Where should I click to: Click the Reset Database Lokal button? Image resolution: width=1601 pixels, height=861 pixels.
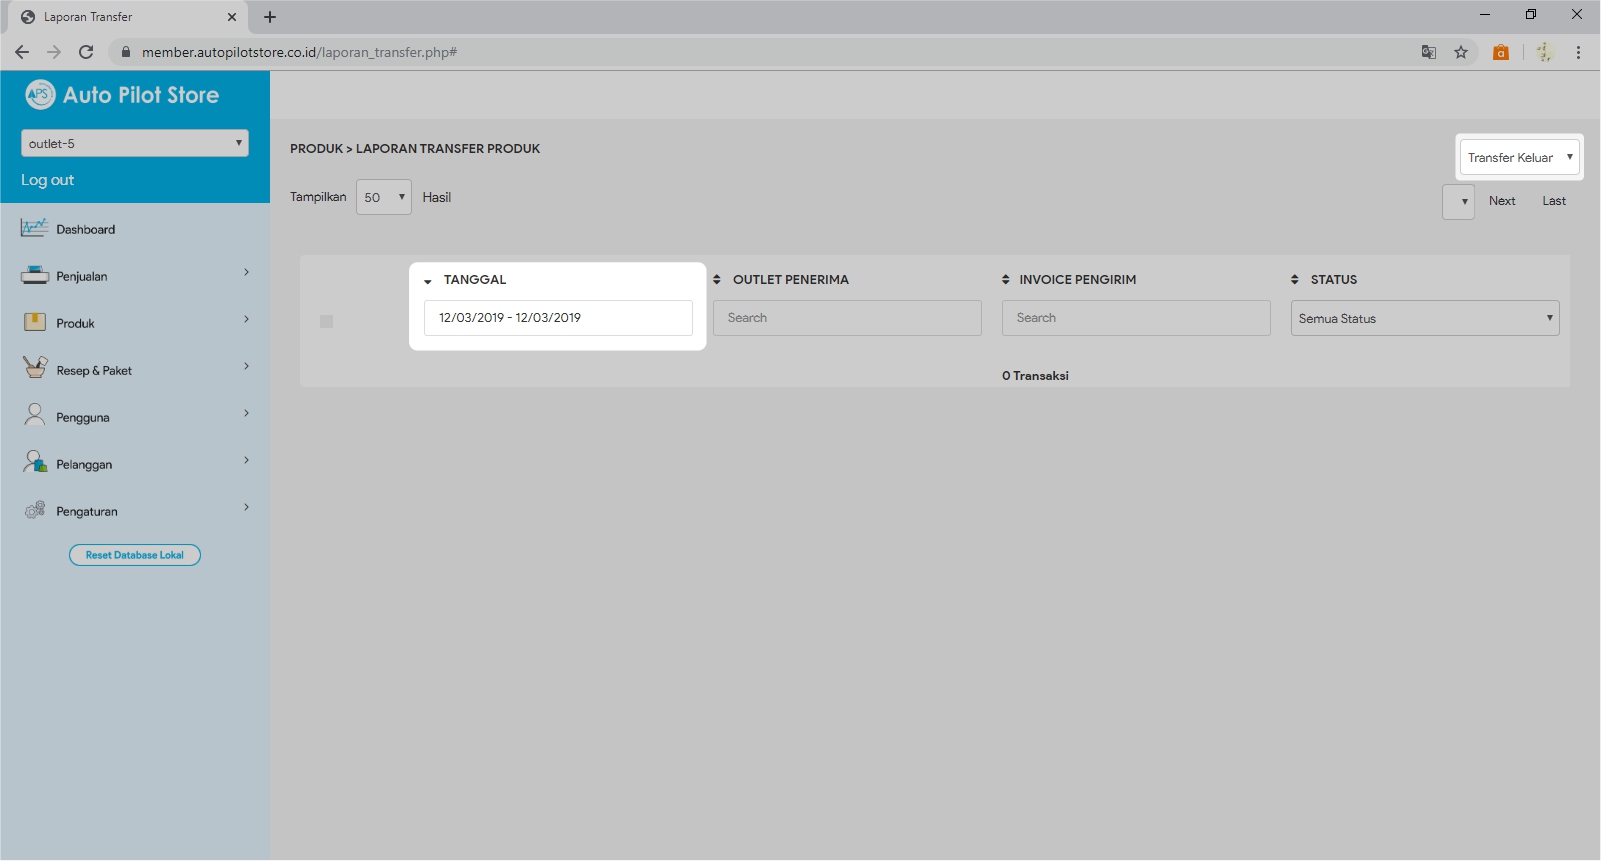(135, 555)
